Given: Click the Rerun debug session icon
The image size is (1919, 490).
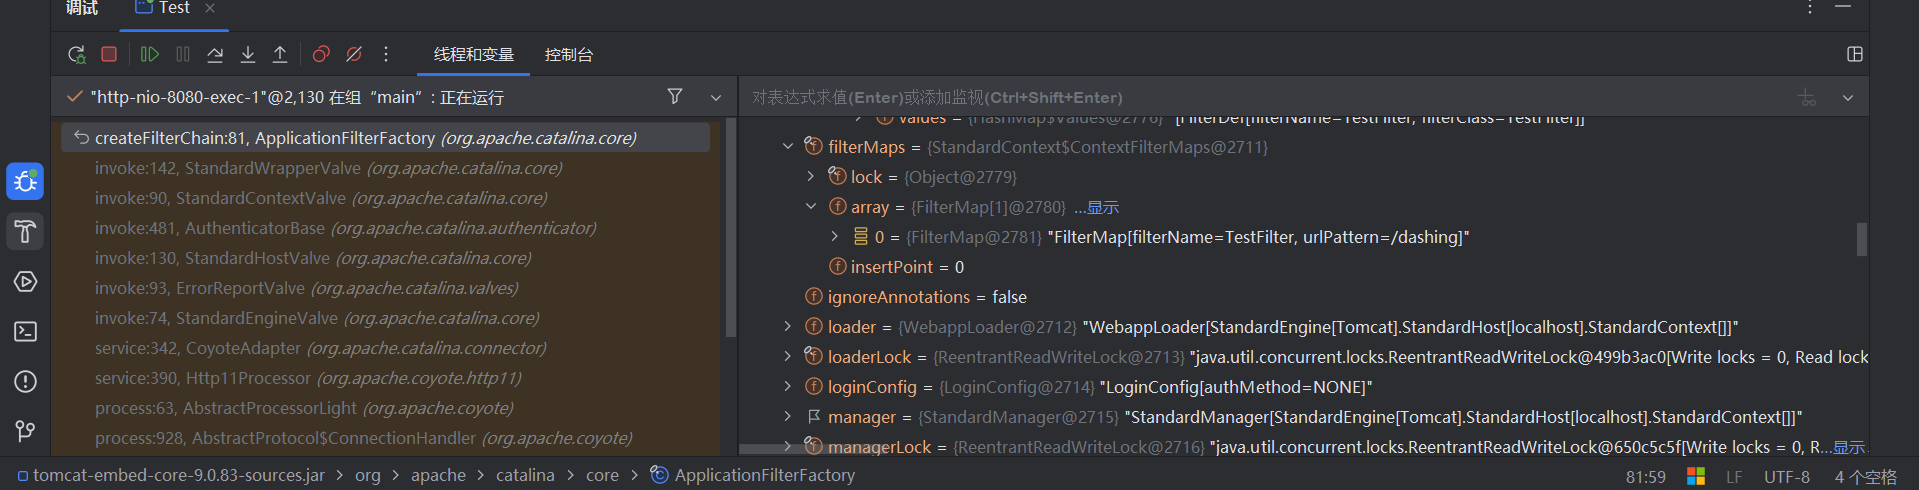Looking at the screenshot, I should [x=77, y=55].
